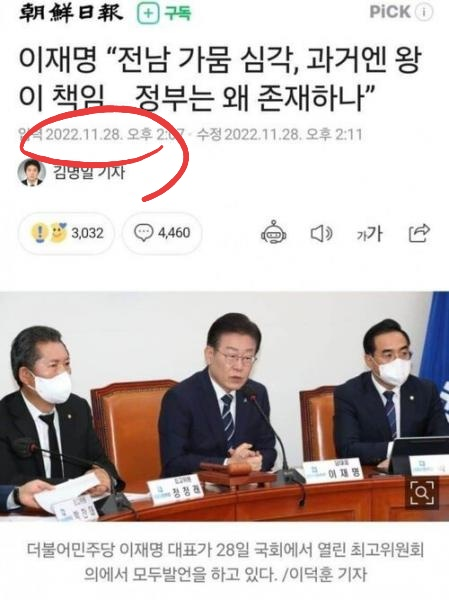The width and height of the screenshot is (449, 600).
Task: Subscribe using the green 구독 button
Action: 165,14
